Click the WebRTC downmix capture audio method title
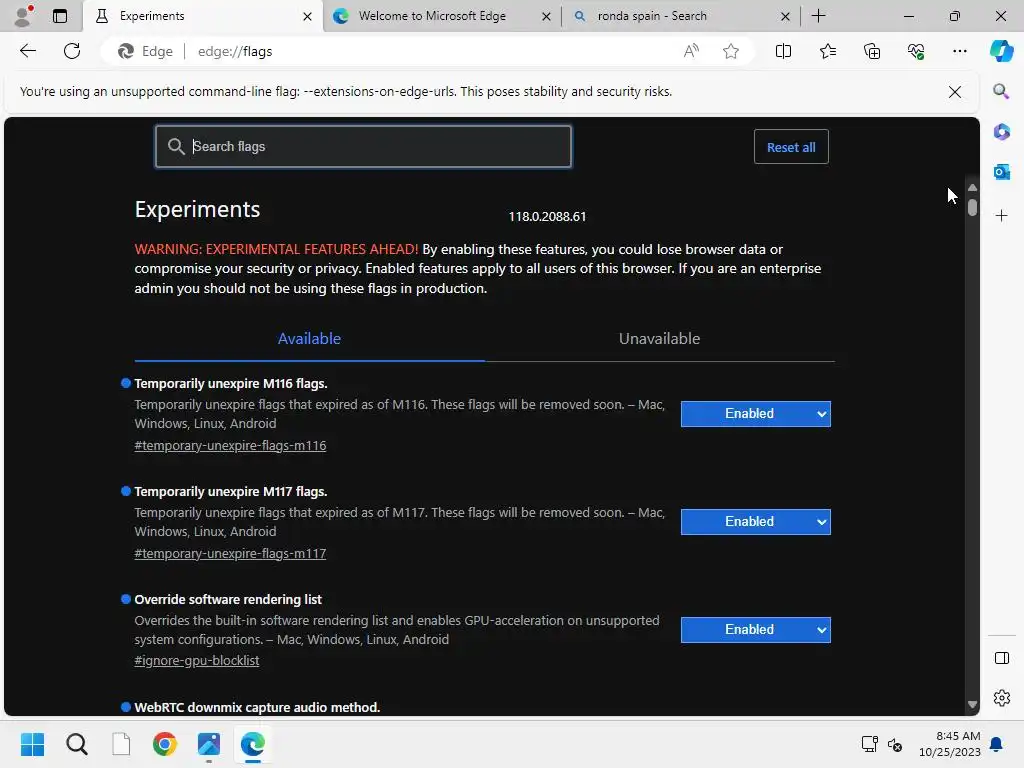 click(x=257, y=707)
